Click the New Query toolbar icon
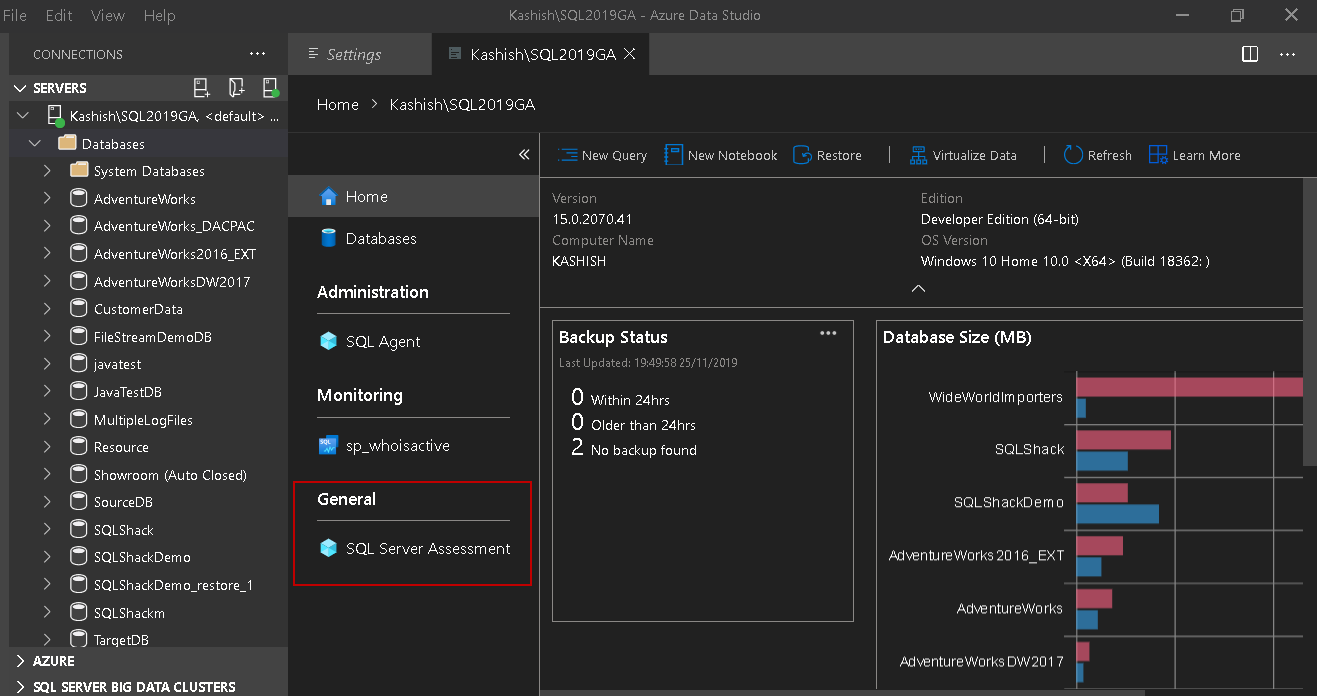1317x696 pixels. [x=569, y=155]
